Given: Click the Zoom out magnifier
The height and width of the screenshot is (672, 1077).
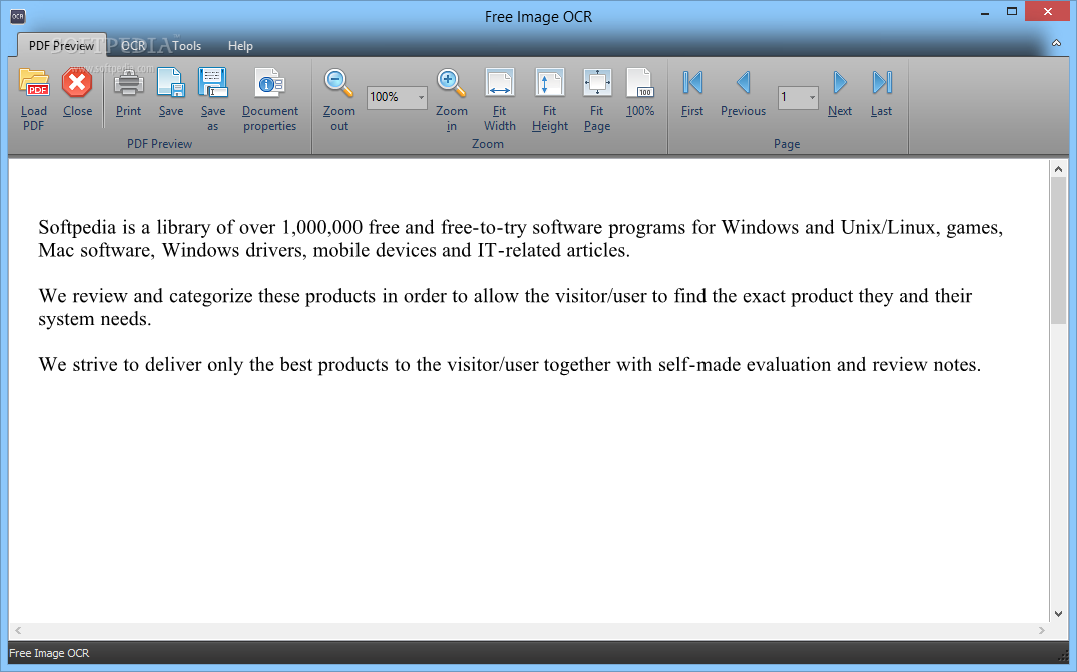Looking at the screenshot, I should 338,82.
